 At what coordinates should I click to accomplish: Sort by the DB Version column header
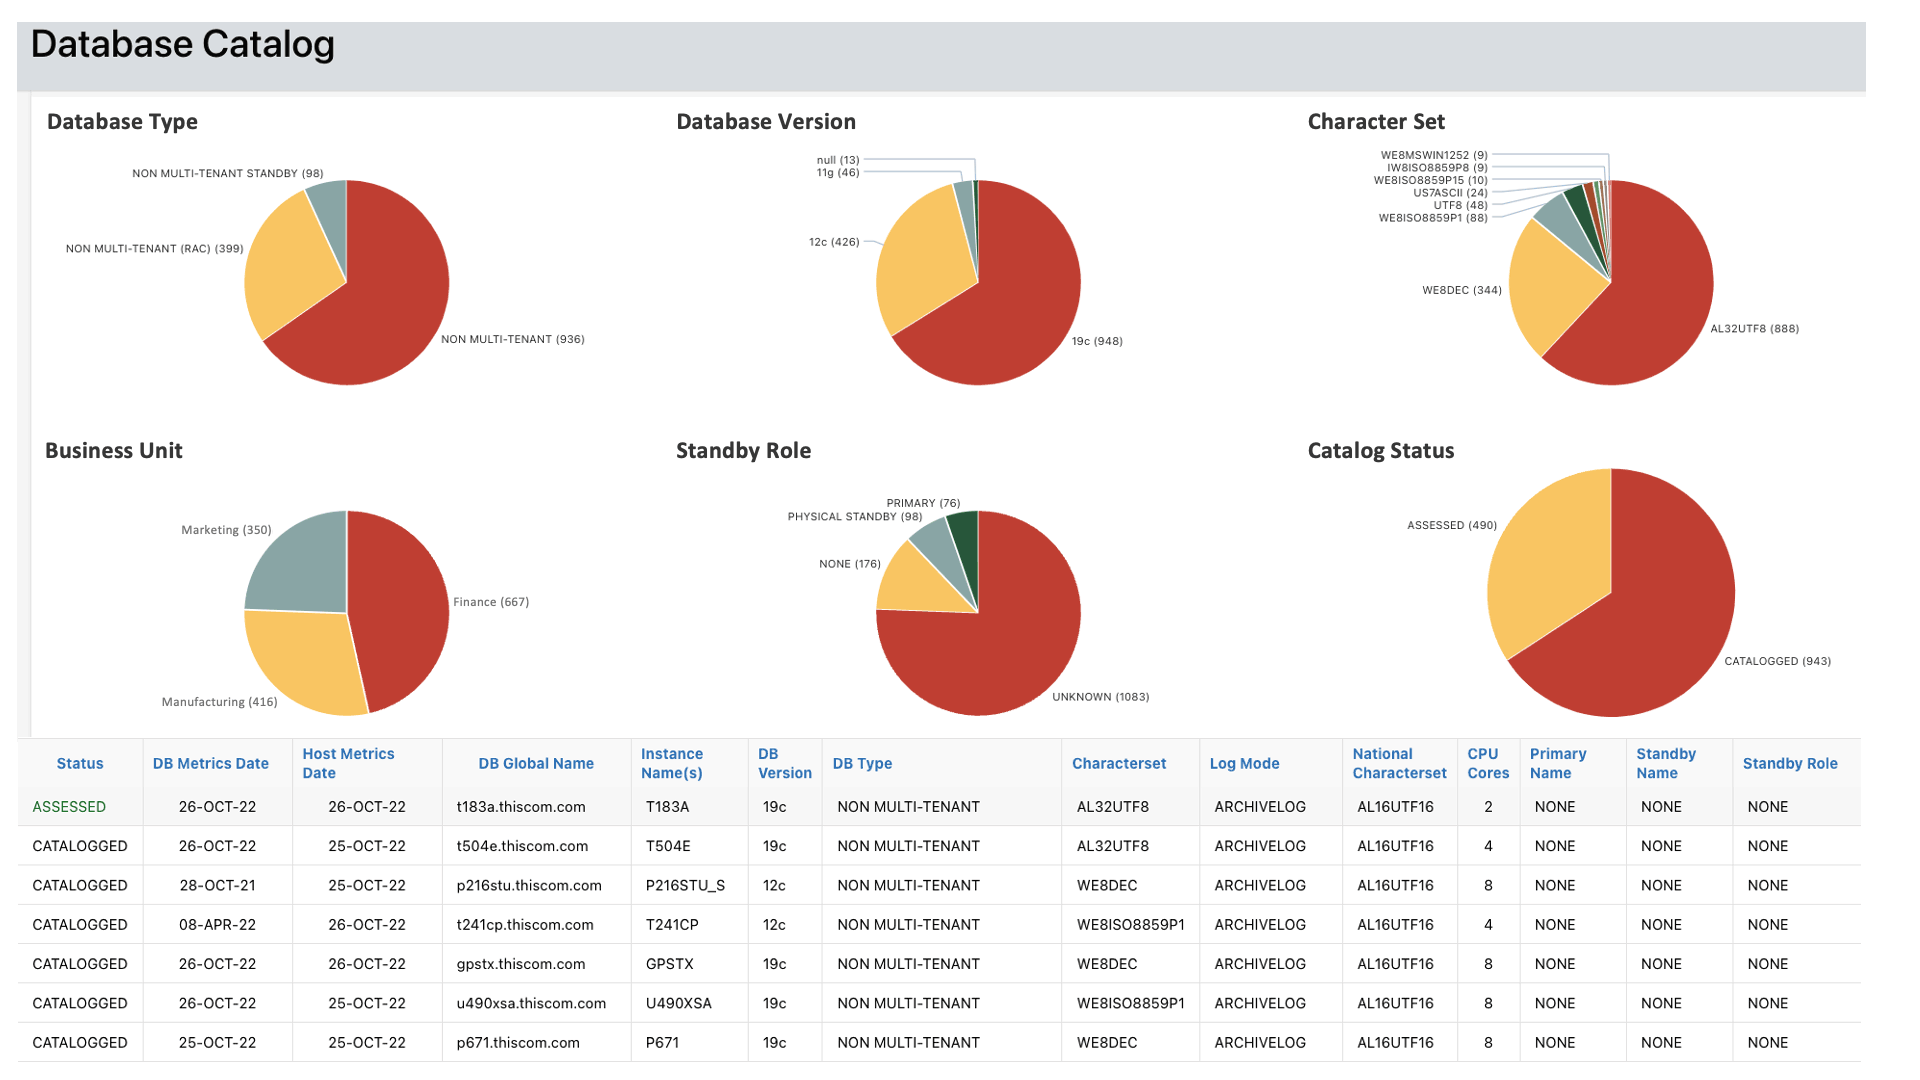pos(784,763)
